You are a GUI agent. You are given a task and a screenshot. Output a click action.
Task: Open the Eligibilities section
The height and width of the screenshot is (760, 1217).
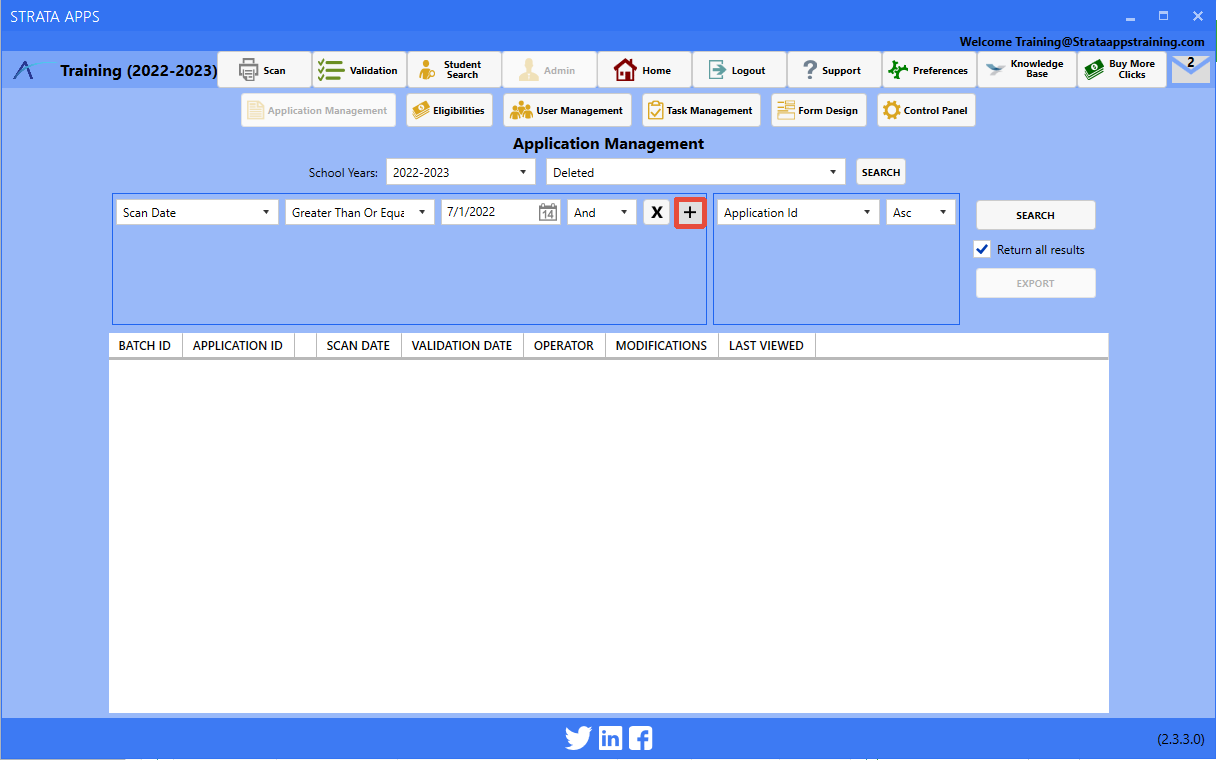(x=449, y=110)
